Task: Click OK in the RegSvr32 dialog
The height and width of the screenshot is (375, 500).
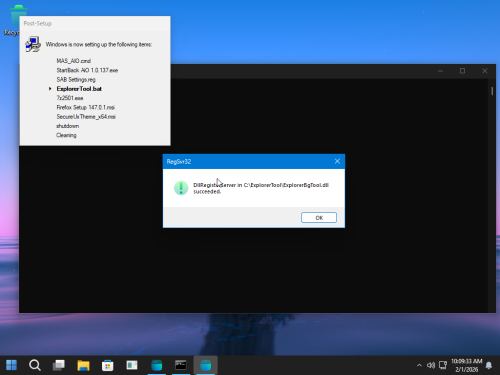Action: [x=319, y=218]
